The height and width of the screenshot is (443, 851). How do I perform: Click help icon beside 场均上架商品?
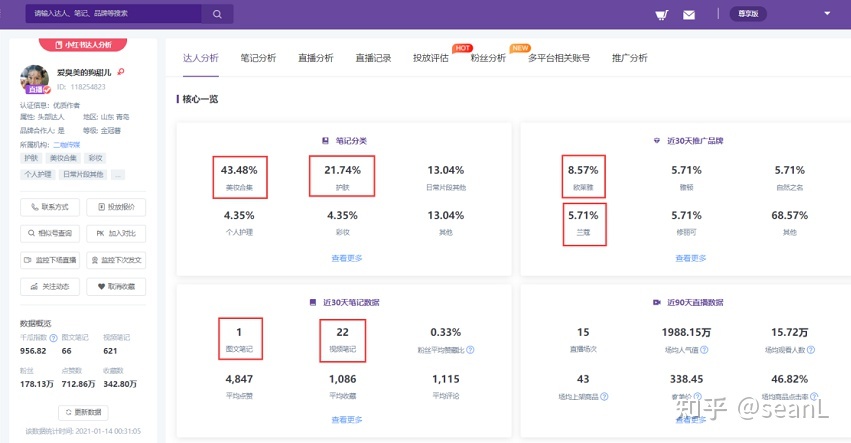[x=604, y=397]
